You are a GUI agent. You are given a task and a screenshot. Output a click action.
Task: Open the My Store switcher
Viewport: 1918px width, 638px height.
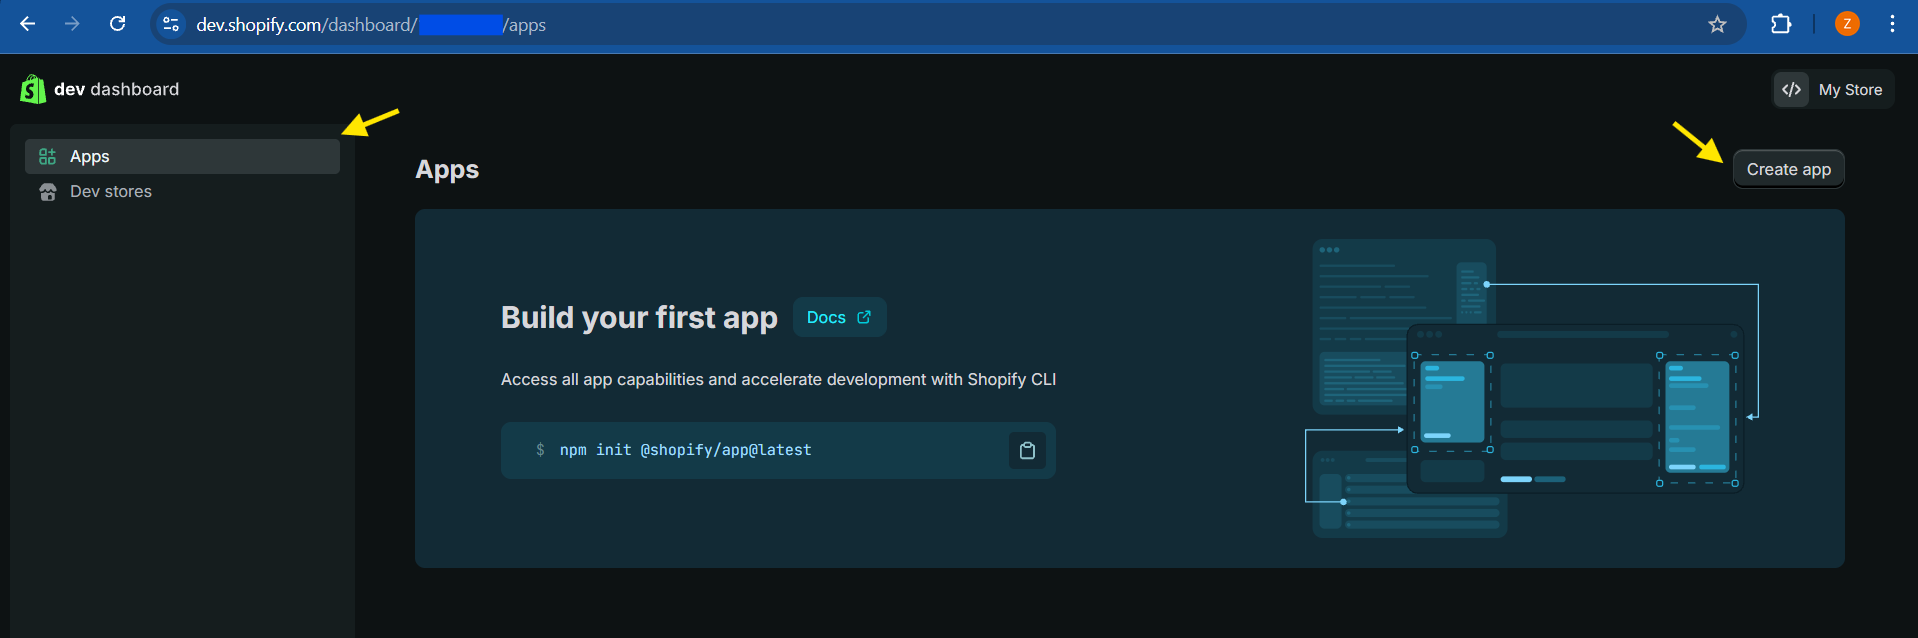click(x=1833, y=90)
